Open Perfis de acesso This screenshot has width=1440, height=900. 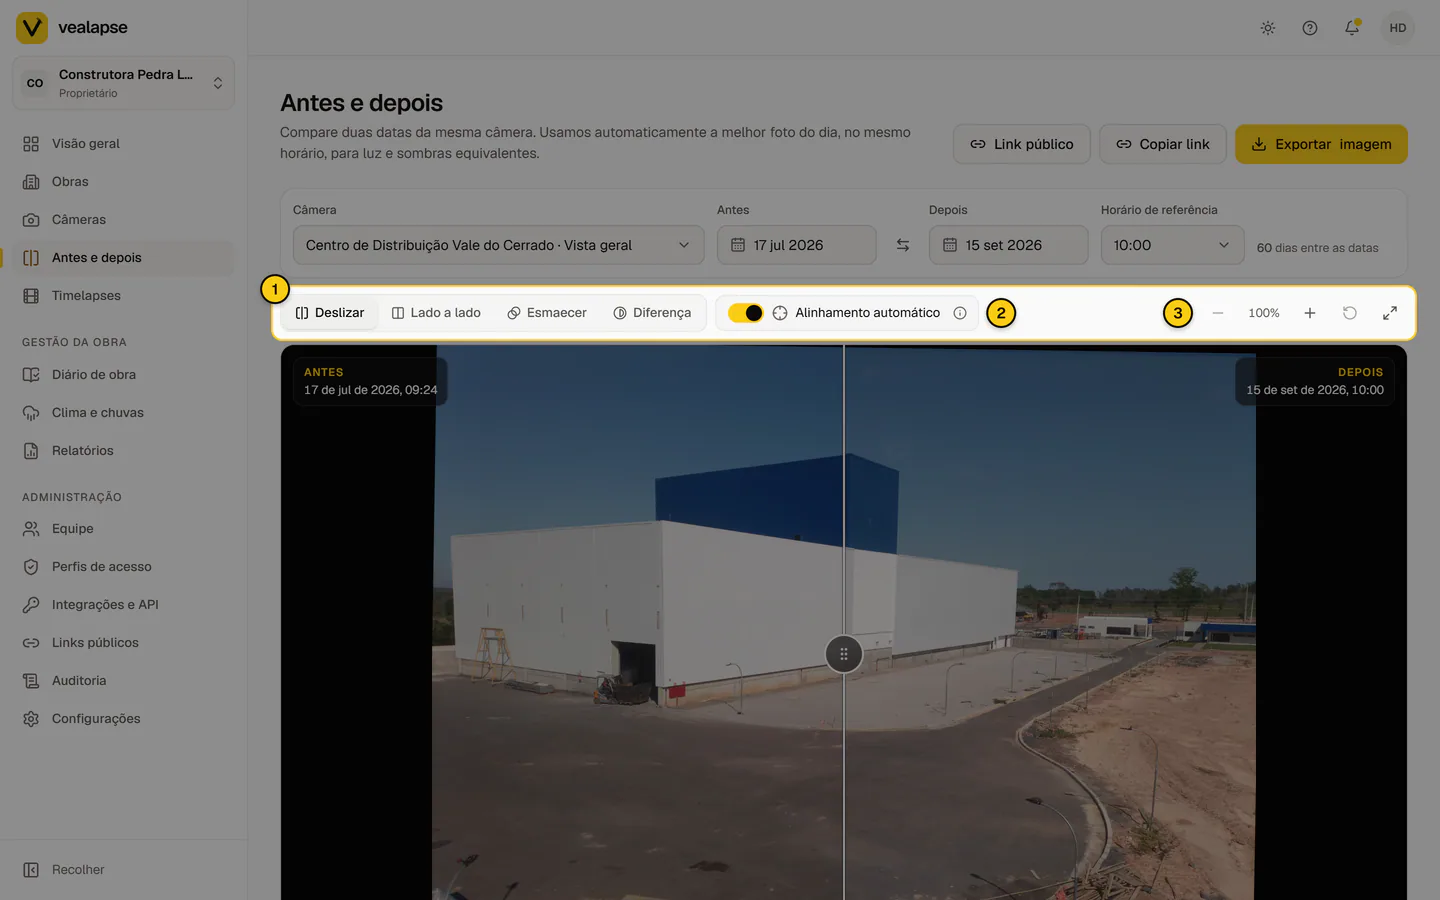[x=124, y=567]
